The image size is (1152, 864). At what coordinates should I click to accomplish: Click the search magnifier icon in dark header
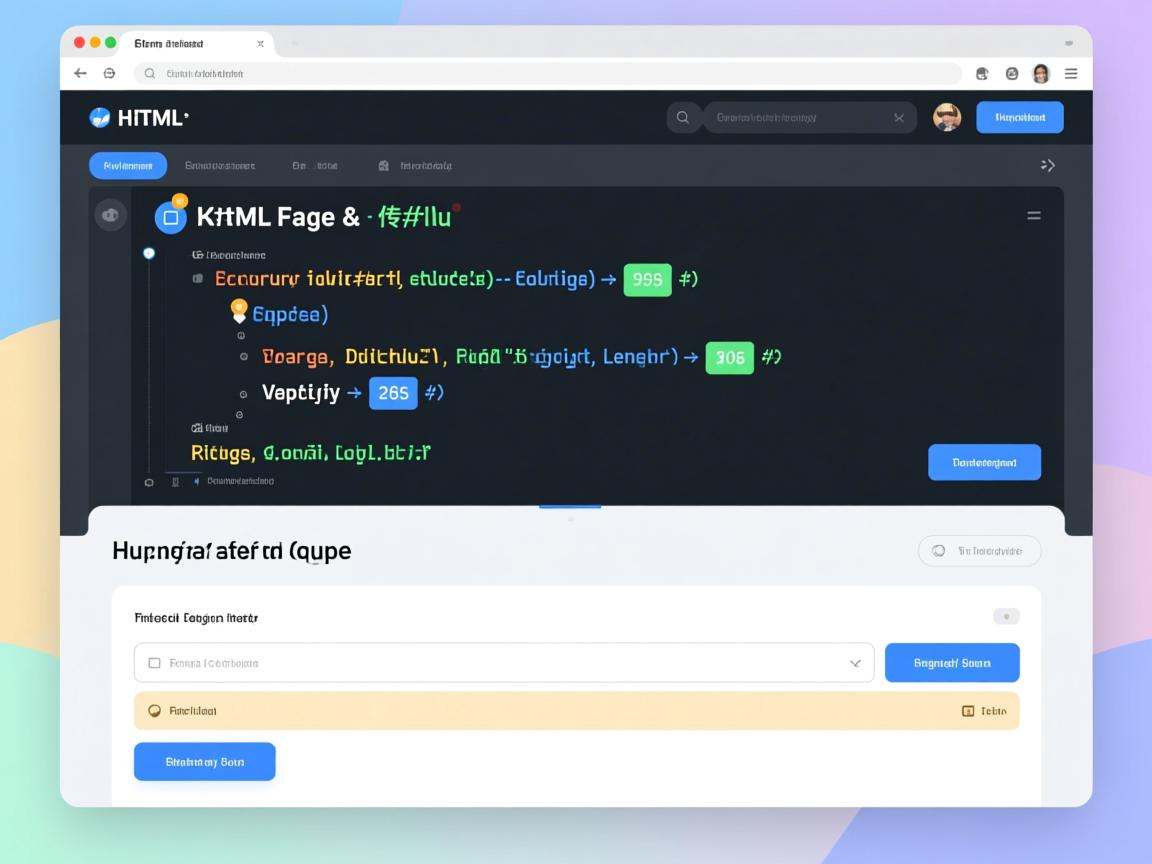point(683,118)
